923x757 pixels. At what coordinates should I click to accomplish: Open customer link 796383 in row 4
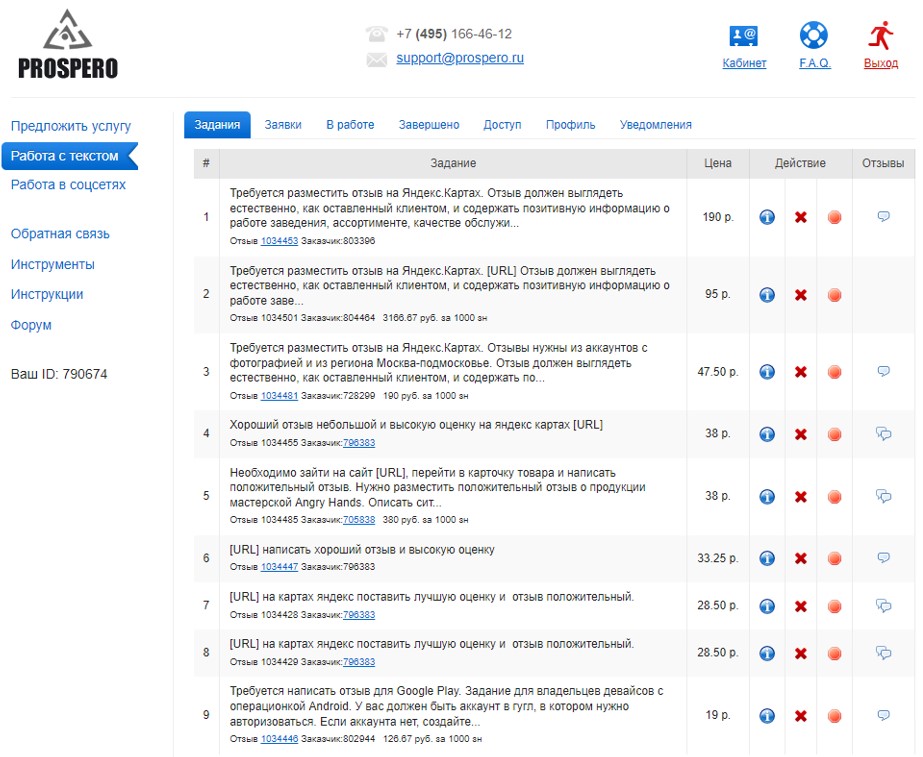pos(359,443)
